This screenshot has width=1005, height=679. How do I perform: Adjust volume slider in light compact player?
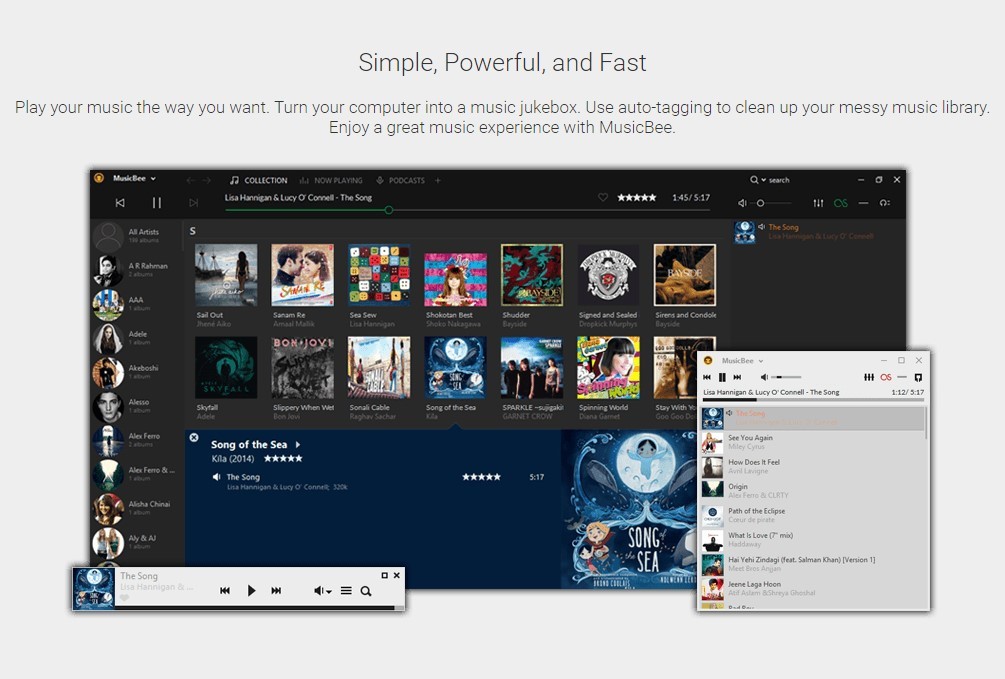(x=786, y=377)
